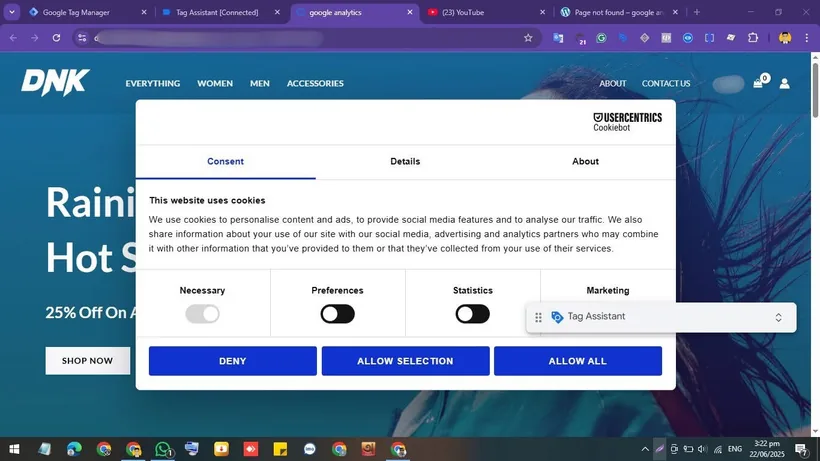Open Sticky Notes from the taskbar
The image size is (820, 461).
pos(280,449)
